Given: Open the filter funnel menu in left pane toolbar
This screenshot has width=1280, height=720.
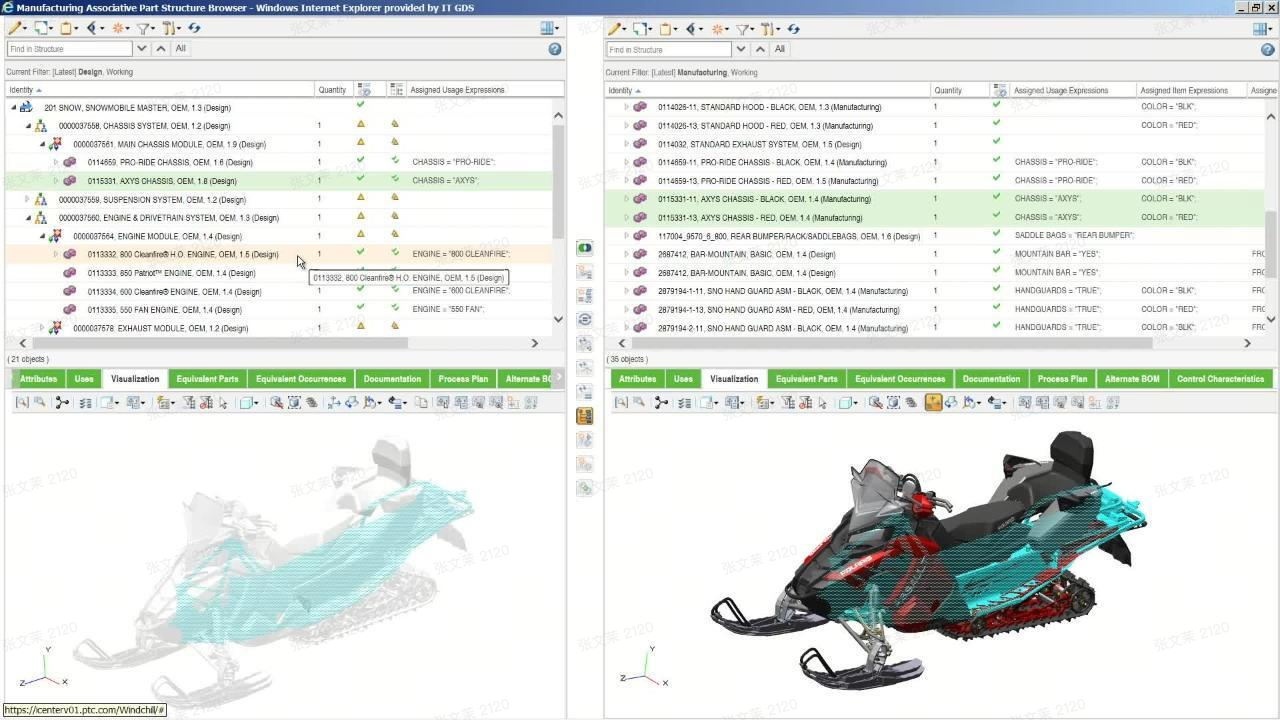Looking at the screenshot, I should tap(144, 28).
